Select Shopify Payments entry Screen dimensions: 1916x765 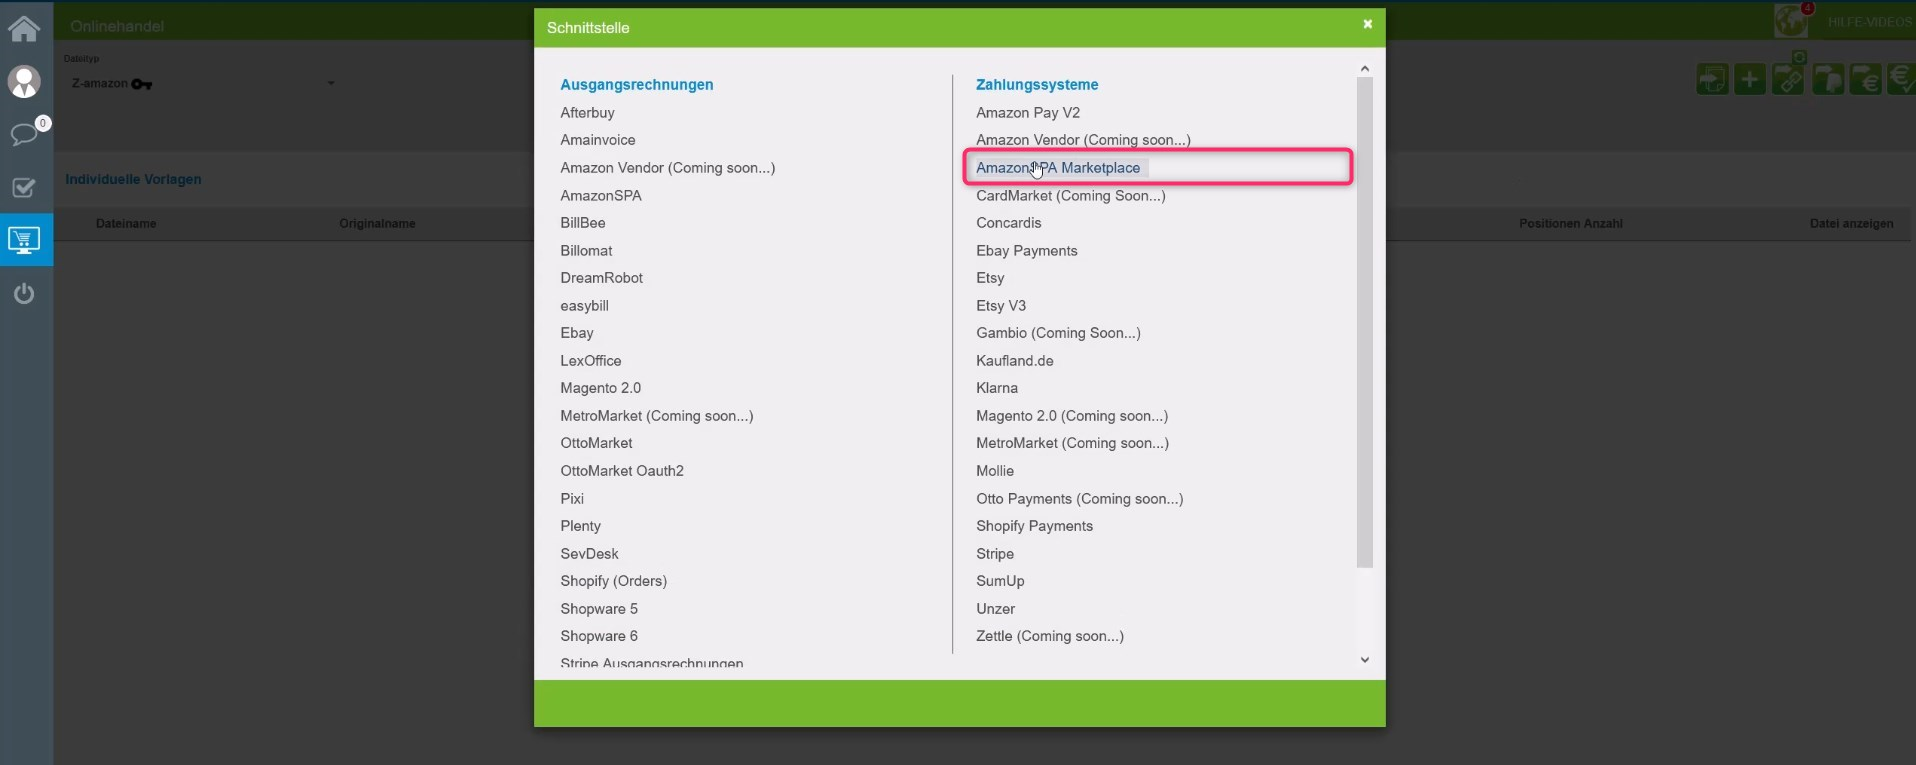(x=1035, y=526)
